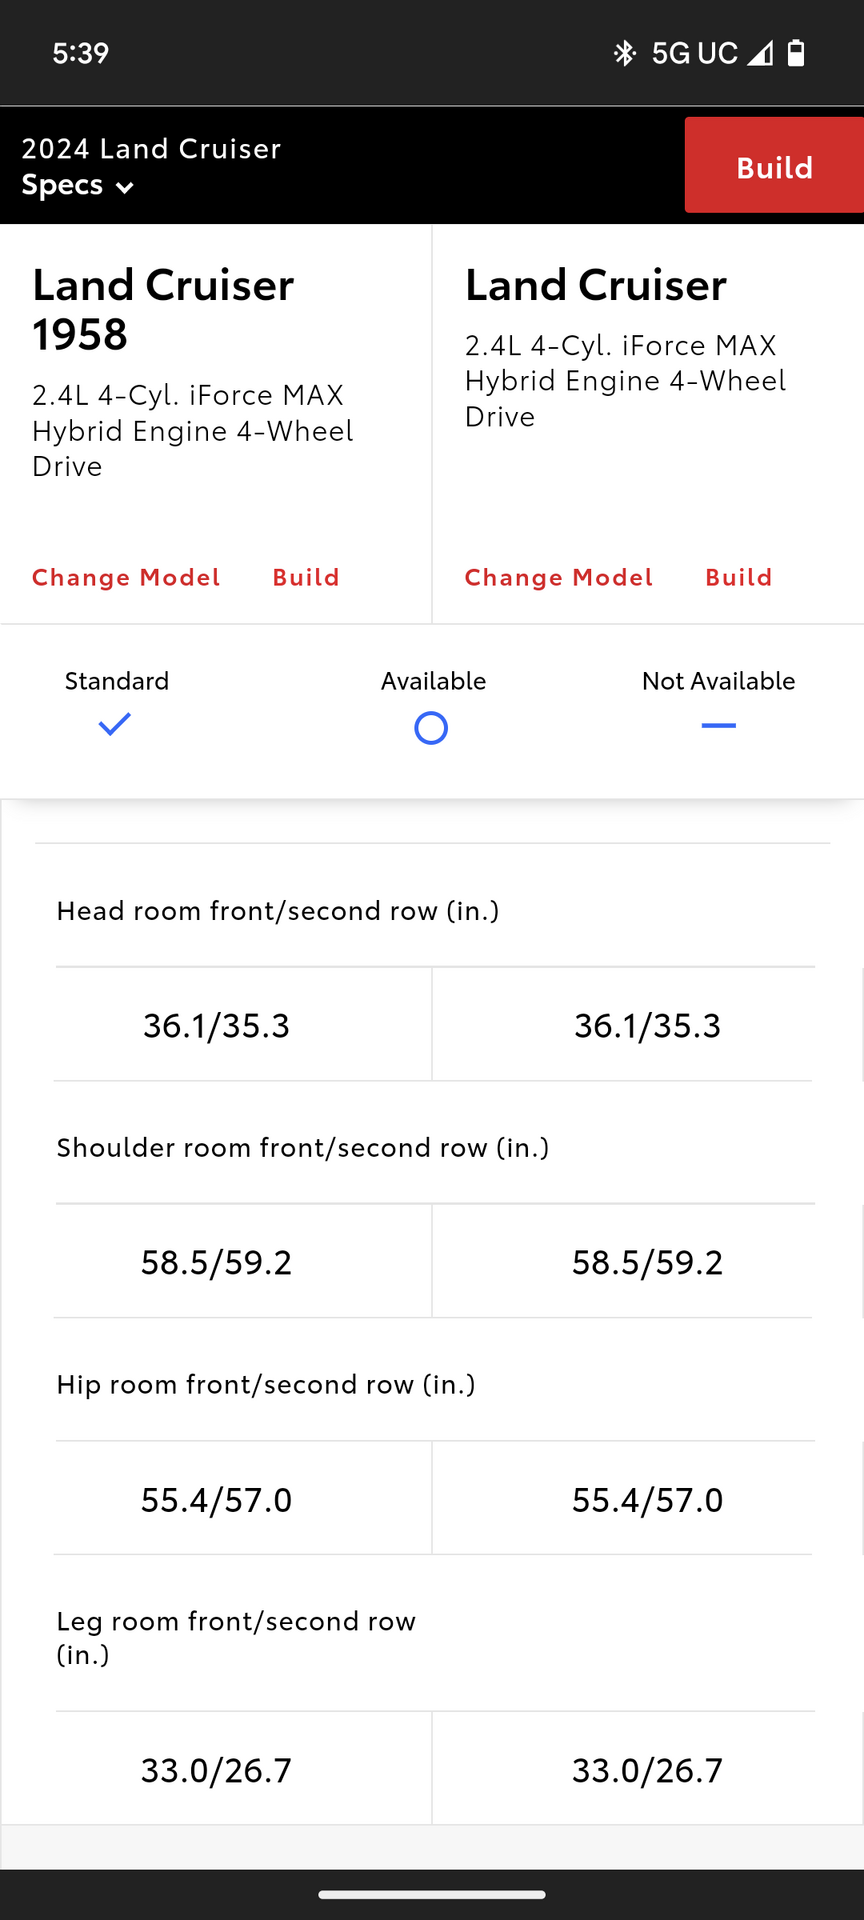Tap the Head room row label

point(278,911)
